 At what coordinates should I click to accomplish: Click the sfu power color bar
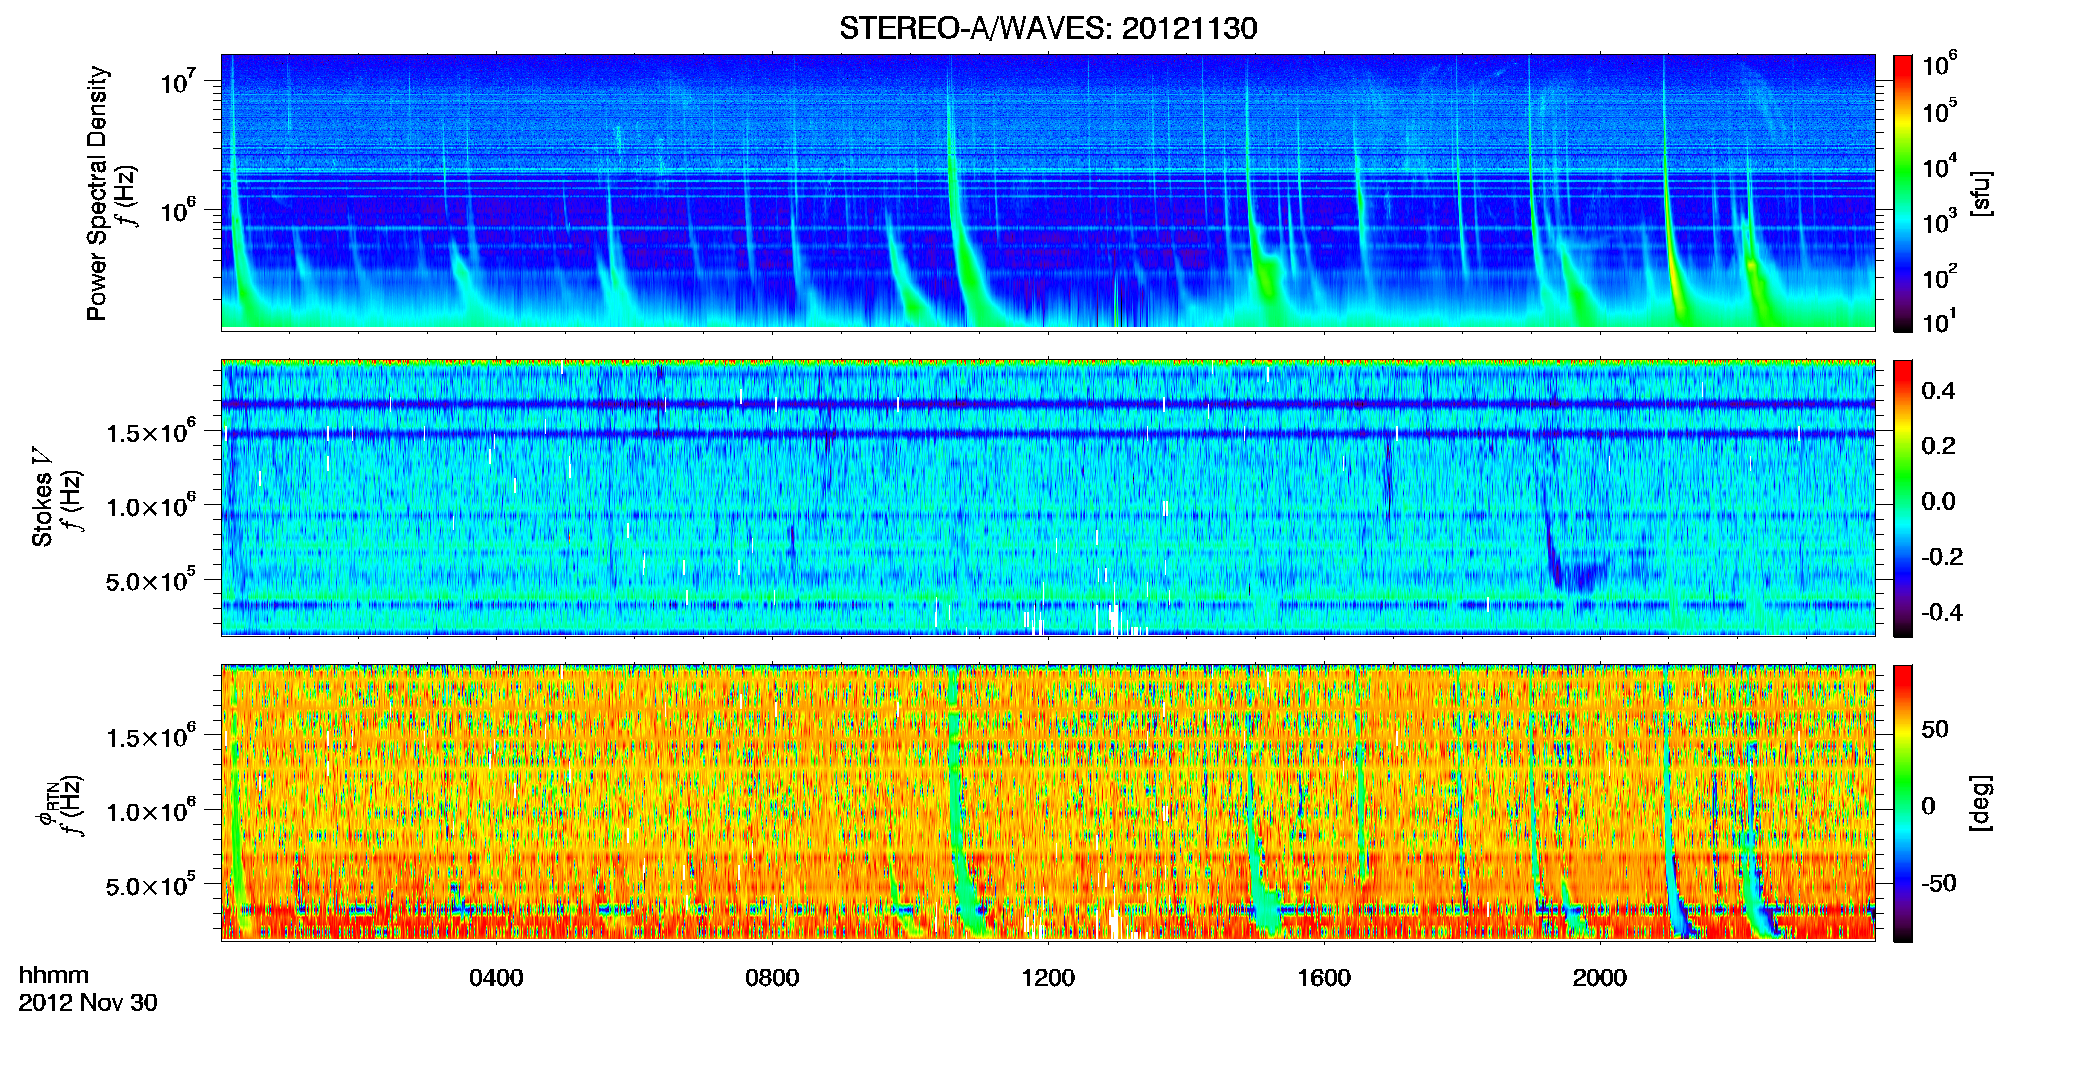pos(1903,193)
